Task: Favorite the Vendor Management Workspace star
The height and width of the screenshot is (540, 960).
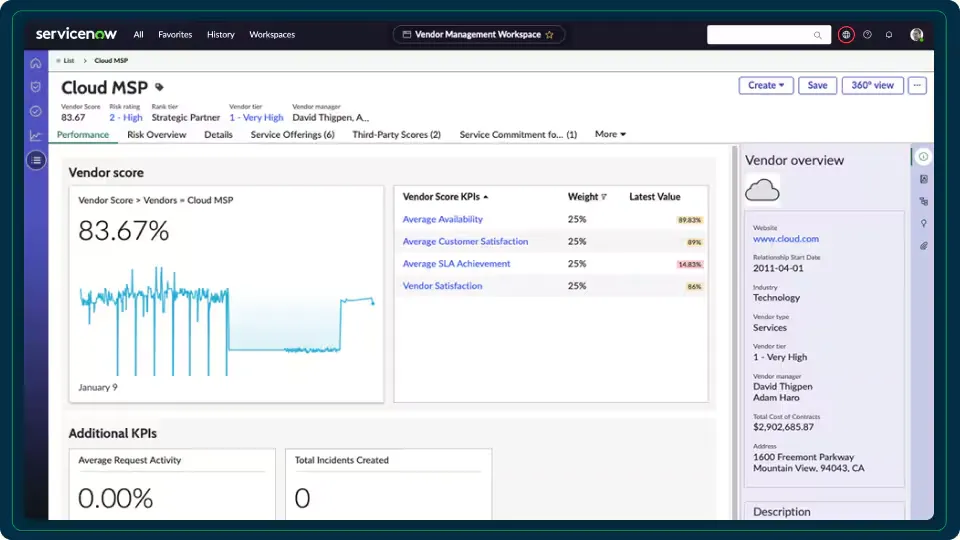Action: pyautogui.click(x=549, y=35)
